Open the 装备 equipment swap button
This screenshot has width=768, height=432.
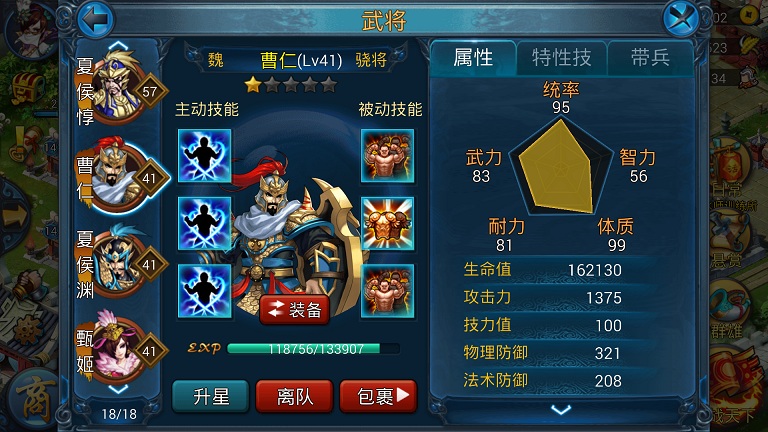pos(294,310)
